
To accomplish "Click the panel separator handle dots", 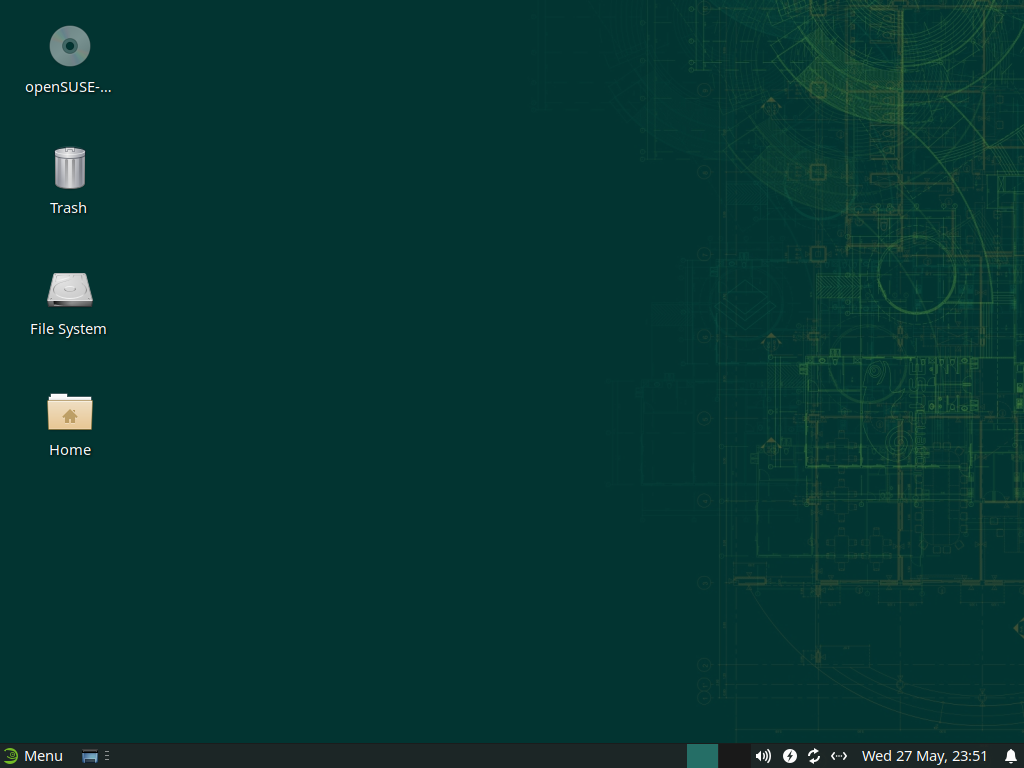I will click(107, 756).
